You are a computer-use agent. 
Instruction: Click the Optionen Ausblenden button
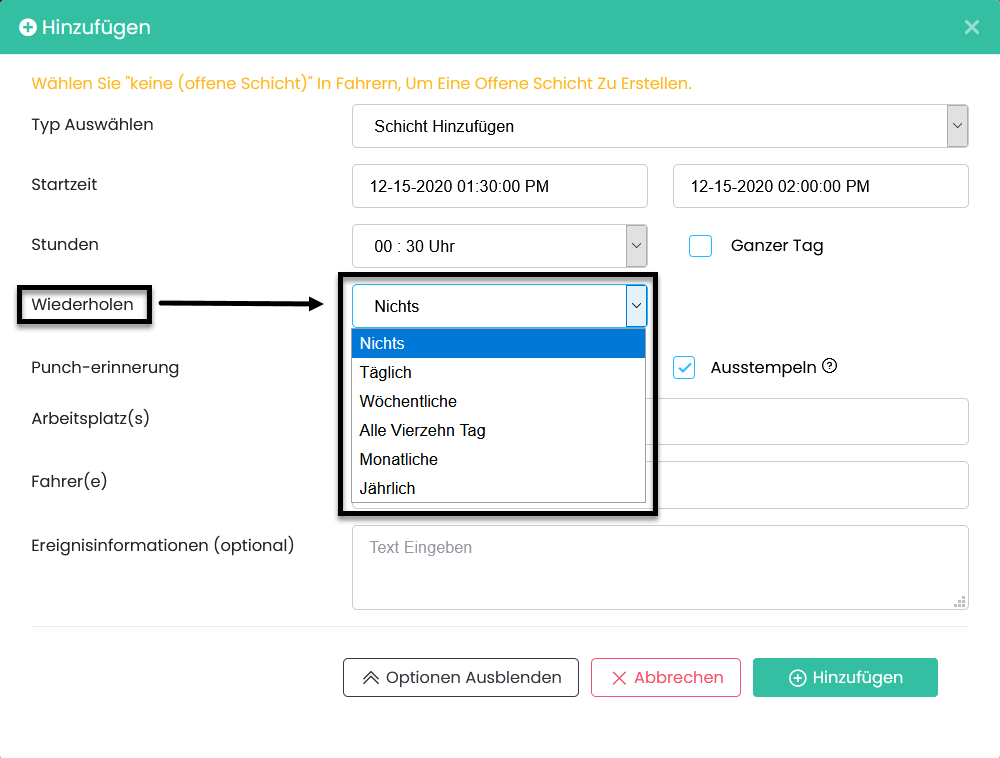tap(460, 677)
